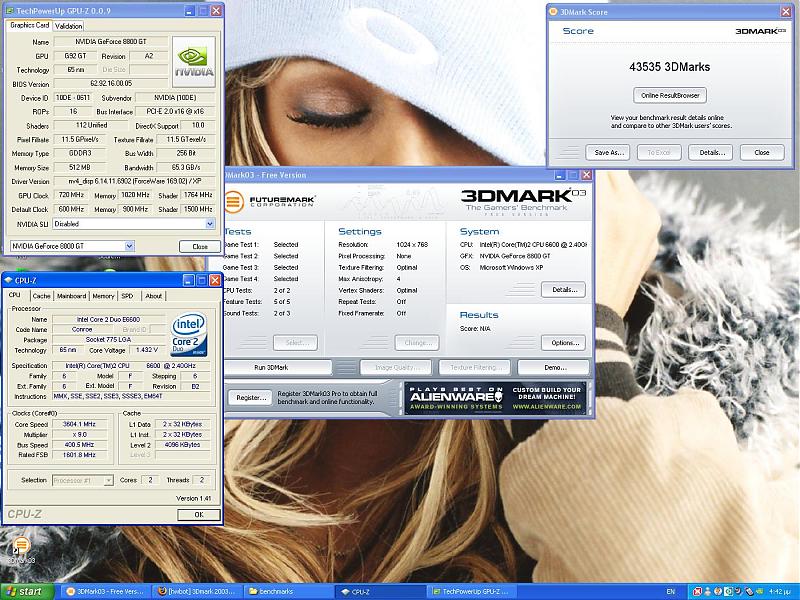
Task: Click the Core Voltage value 1.432 V
Action: click(147, 350)
